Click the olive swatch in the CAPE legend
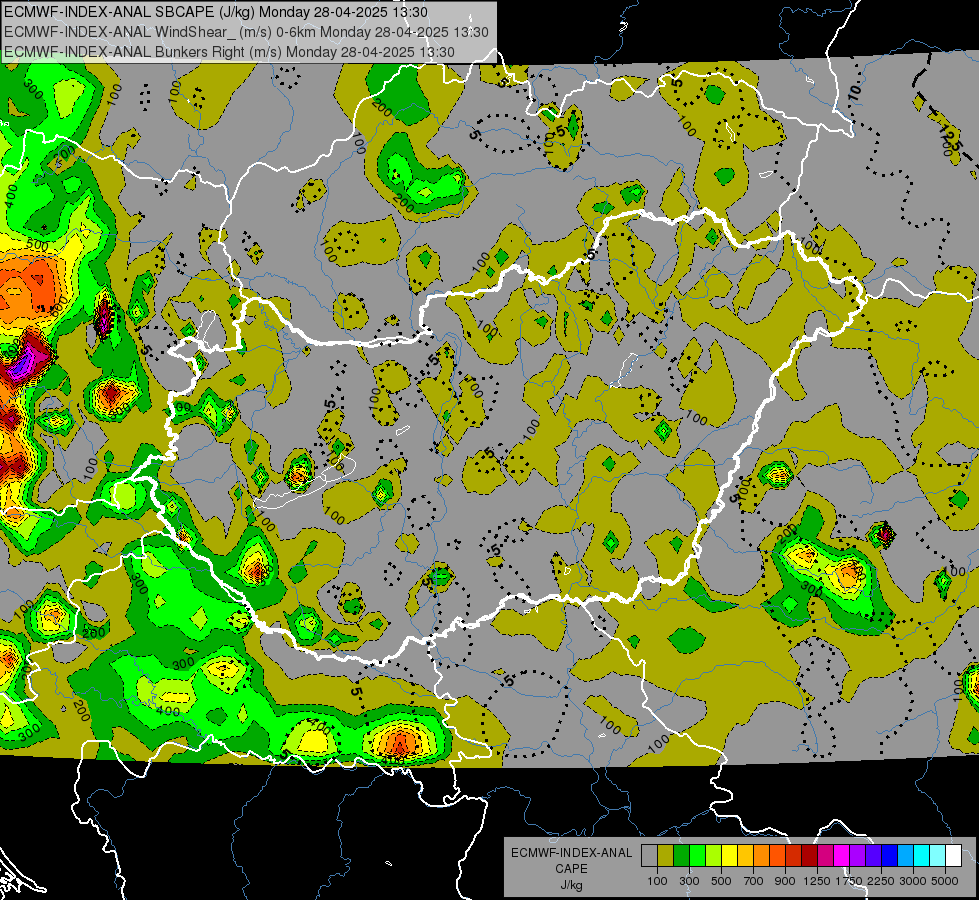The image size is (979, 900). coord(666,856)
